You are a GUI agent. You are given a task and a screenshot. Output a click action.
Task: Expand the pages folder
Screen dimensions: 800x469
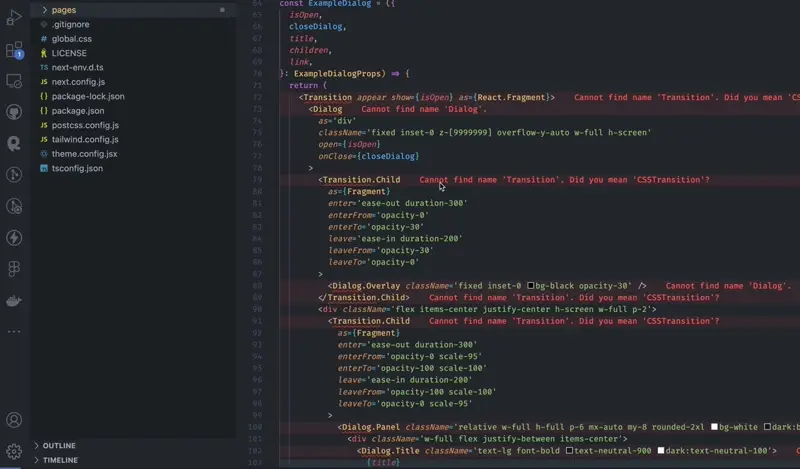click(44, 10)
